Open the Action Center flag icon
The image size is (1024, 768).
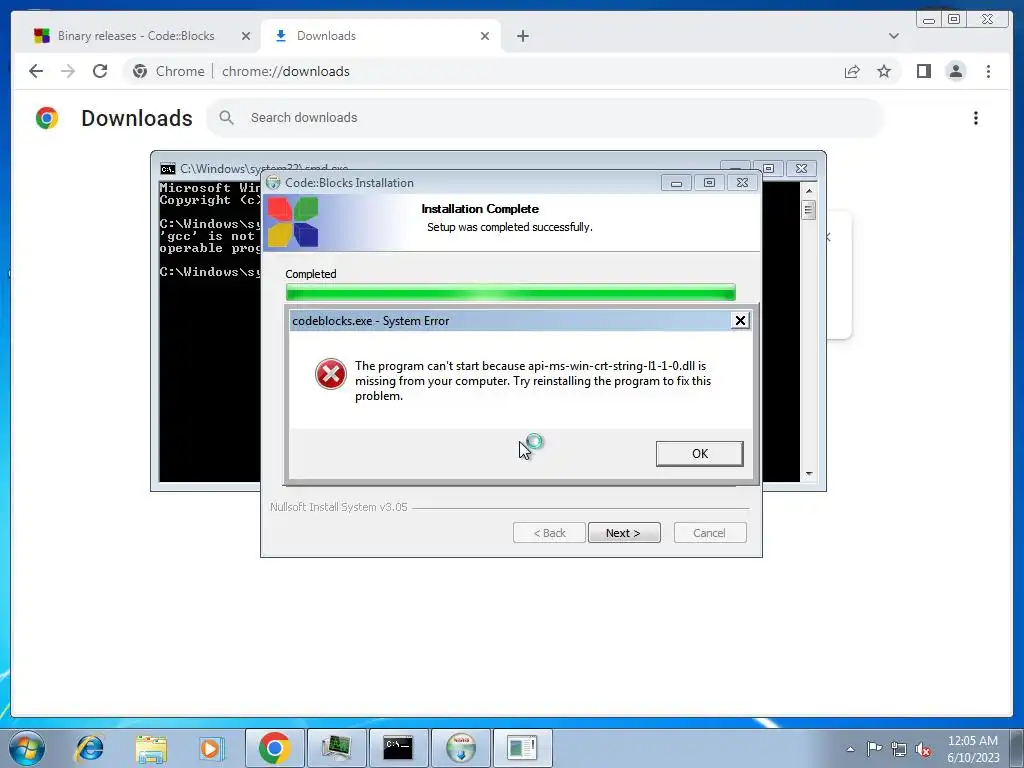point(873,748)
